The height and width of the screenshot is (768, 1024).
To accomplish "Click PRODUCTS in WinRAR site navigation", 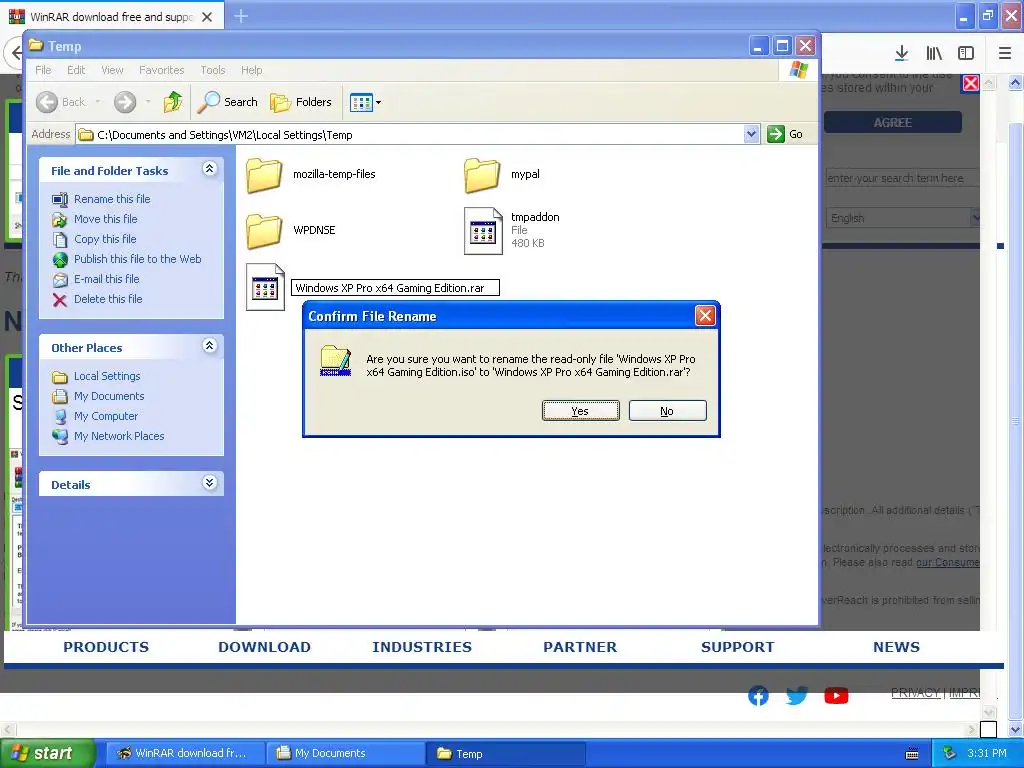I will (x=106, y=647).
